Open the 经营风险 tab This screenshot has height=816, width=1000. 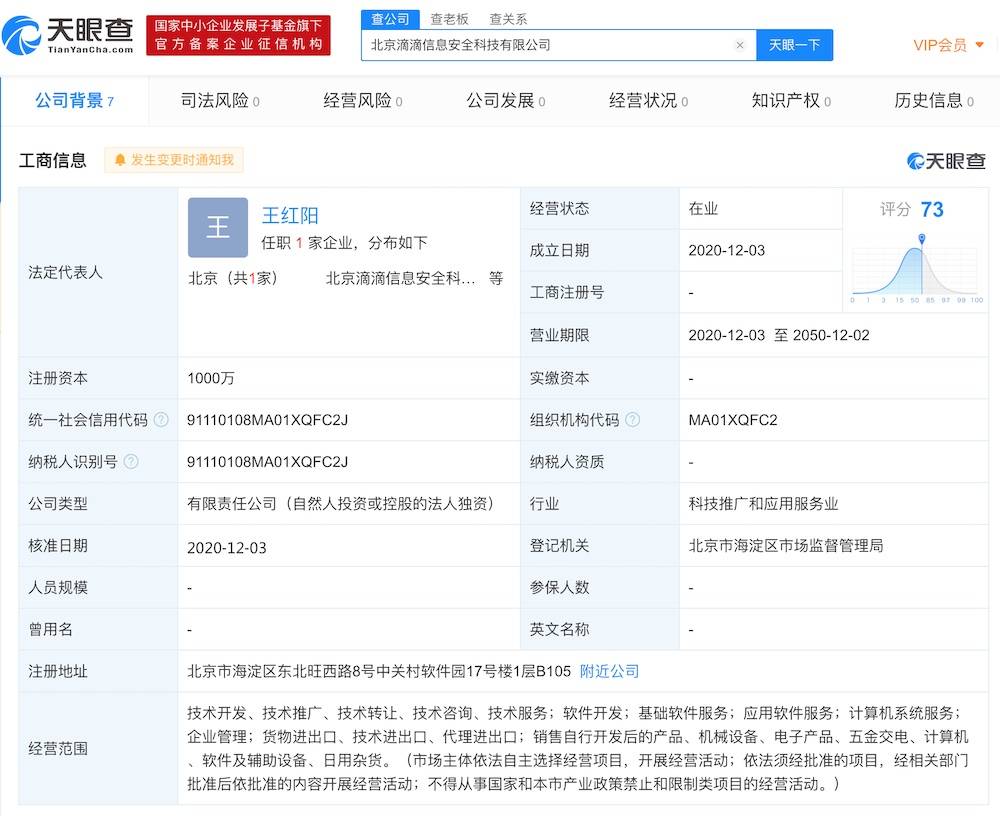tap(363, 101)
